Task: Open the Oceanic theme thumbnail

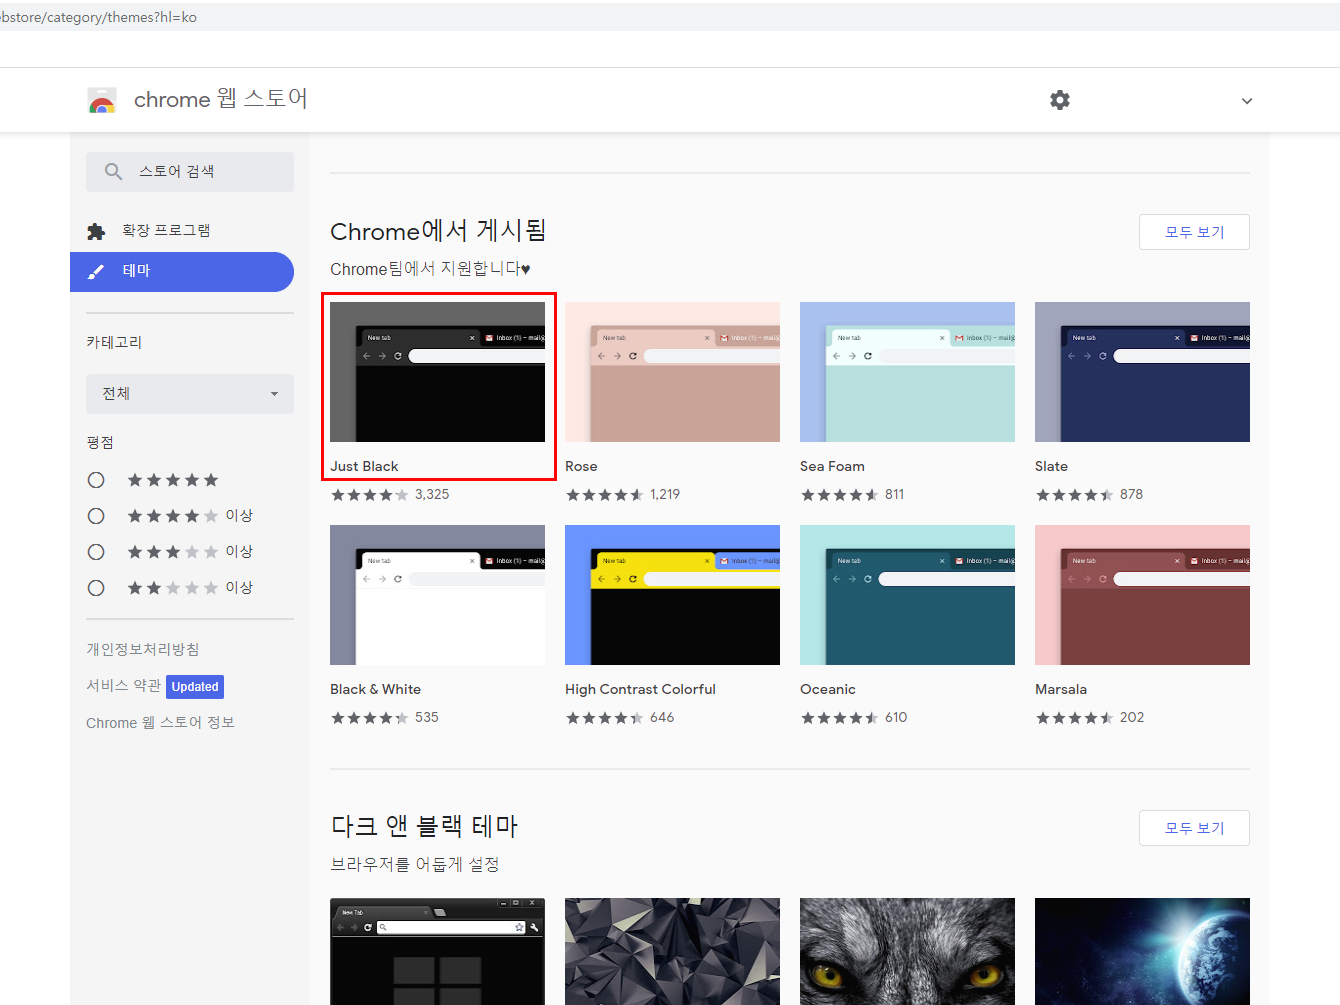Action: 907,595
